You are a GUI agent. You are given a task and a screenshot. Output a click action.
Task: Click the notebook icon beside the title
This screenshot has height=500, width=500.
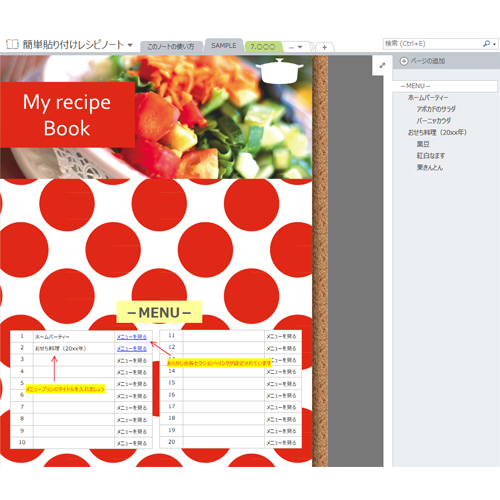tap(12, 44)
